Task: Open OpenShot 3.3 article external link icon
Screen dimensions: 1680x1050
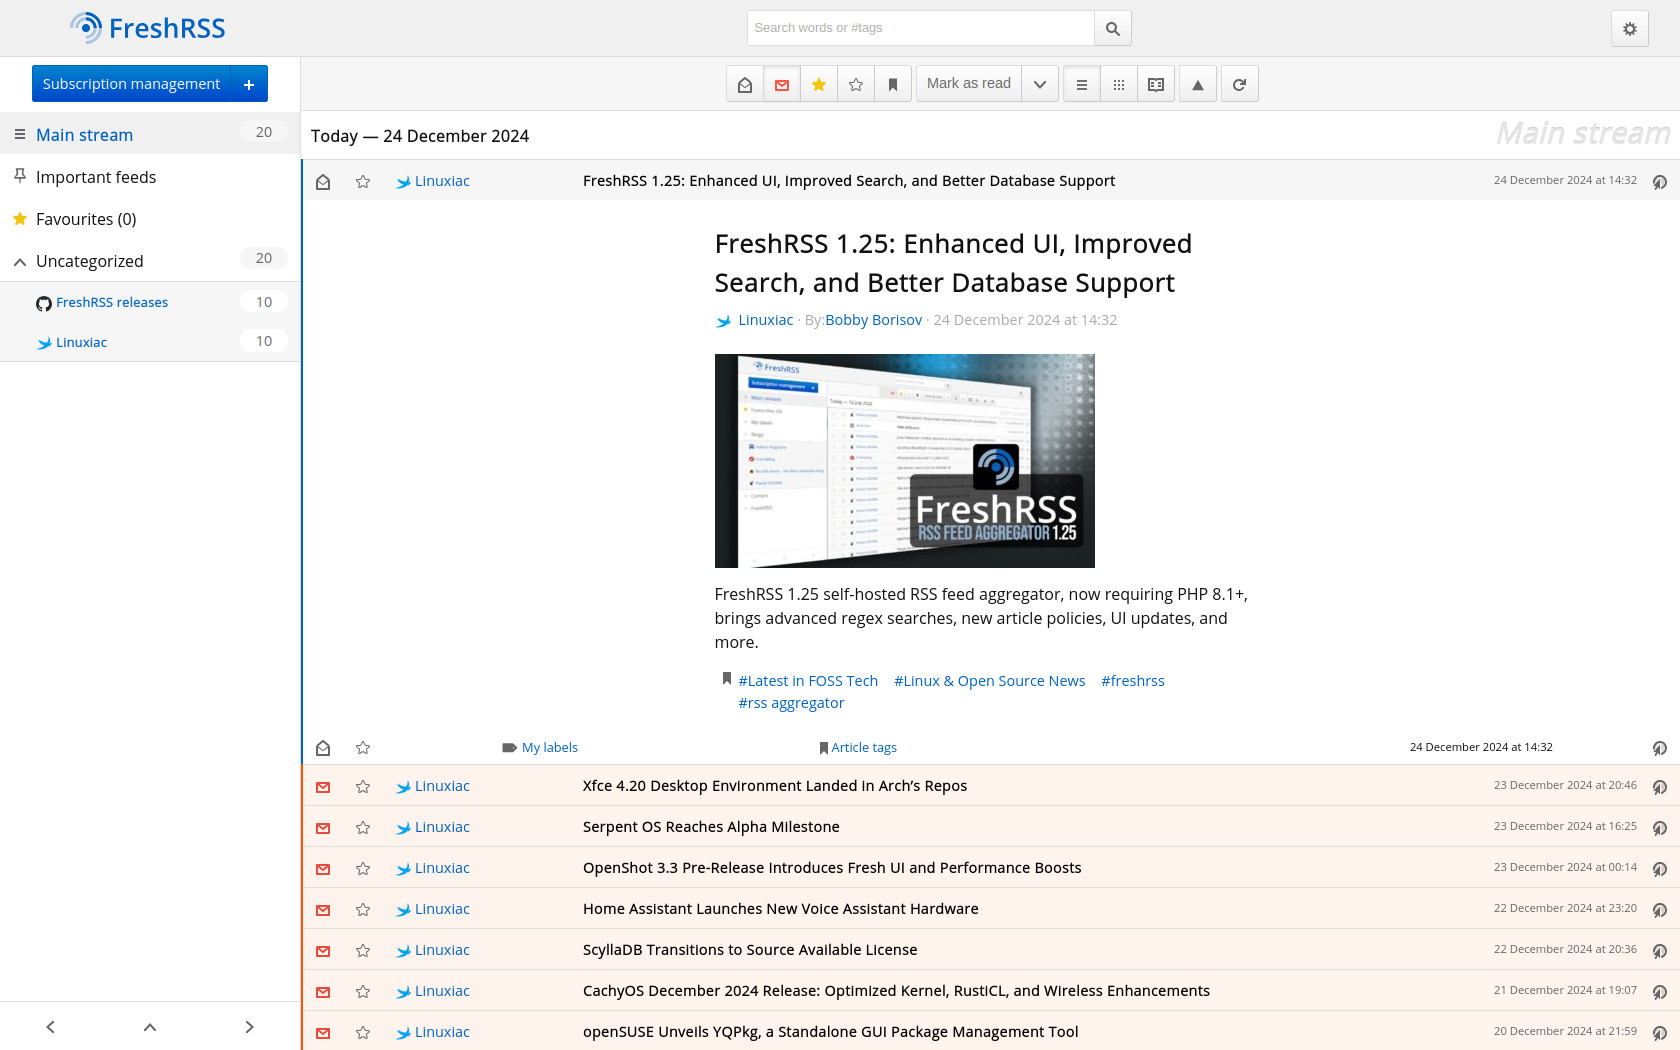Action: point(1659,869)
